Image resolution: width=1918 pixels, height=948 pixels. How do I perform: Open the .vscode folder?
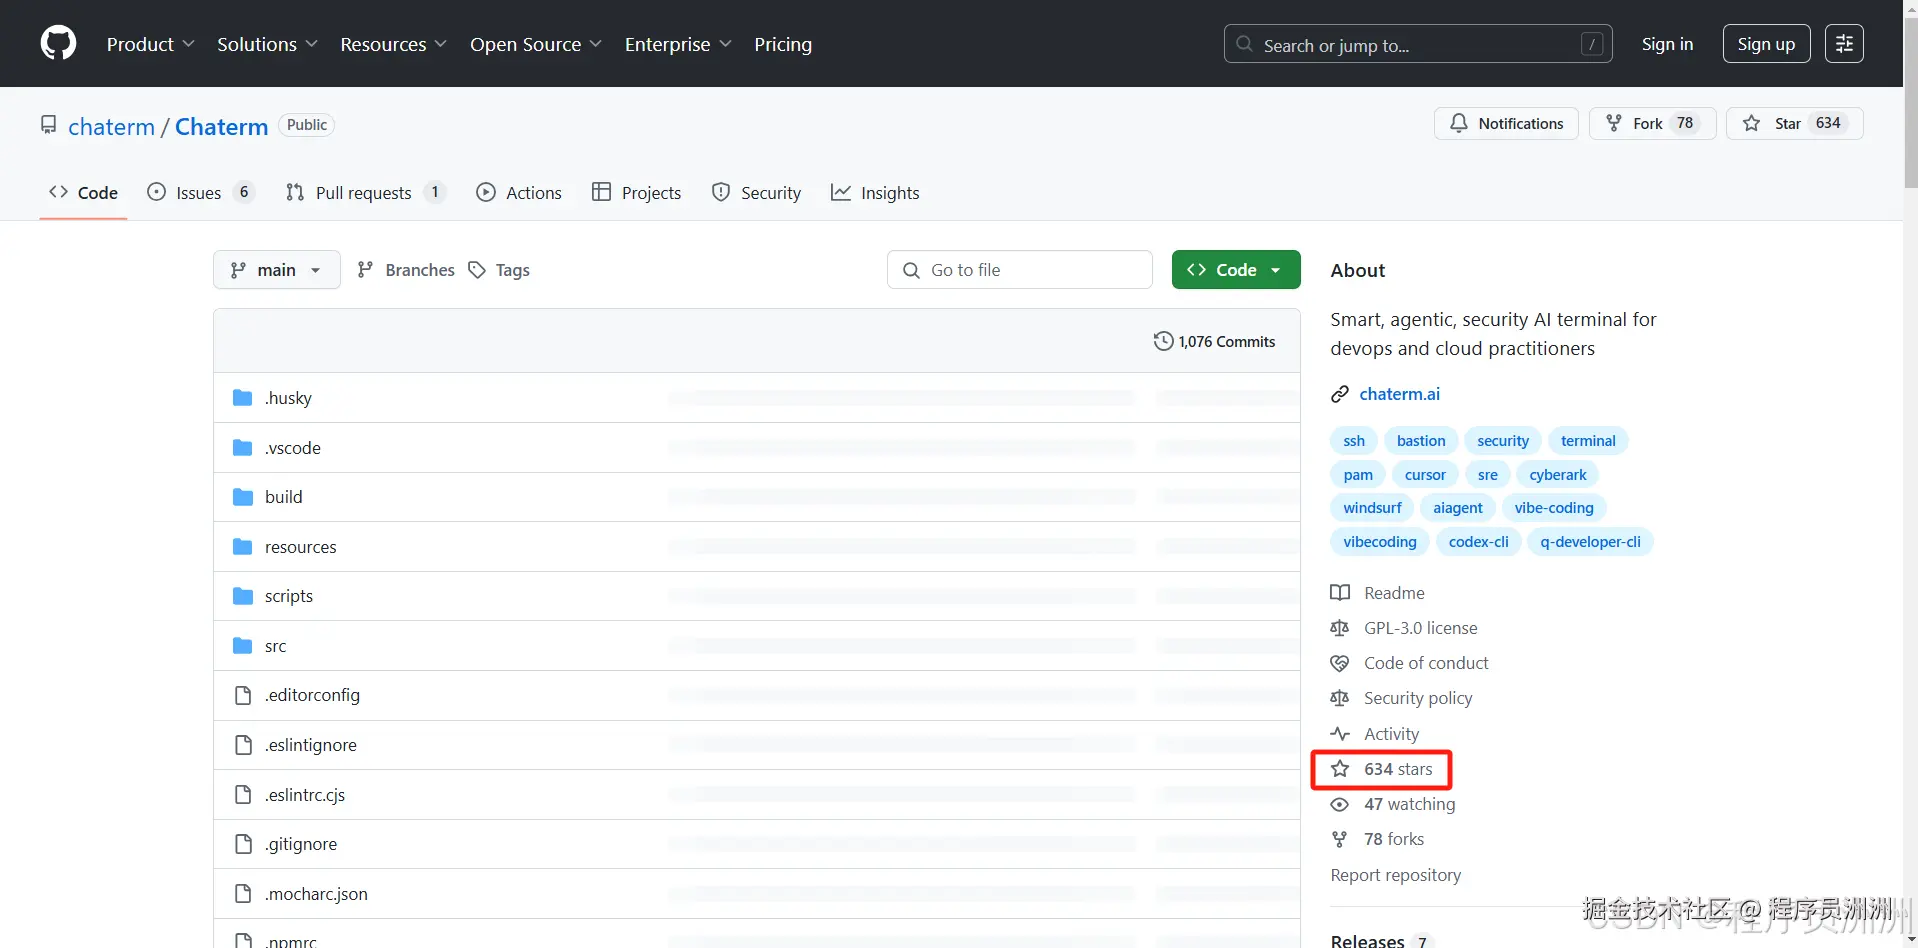tap(293, 448)
